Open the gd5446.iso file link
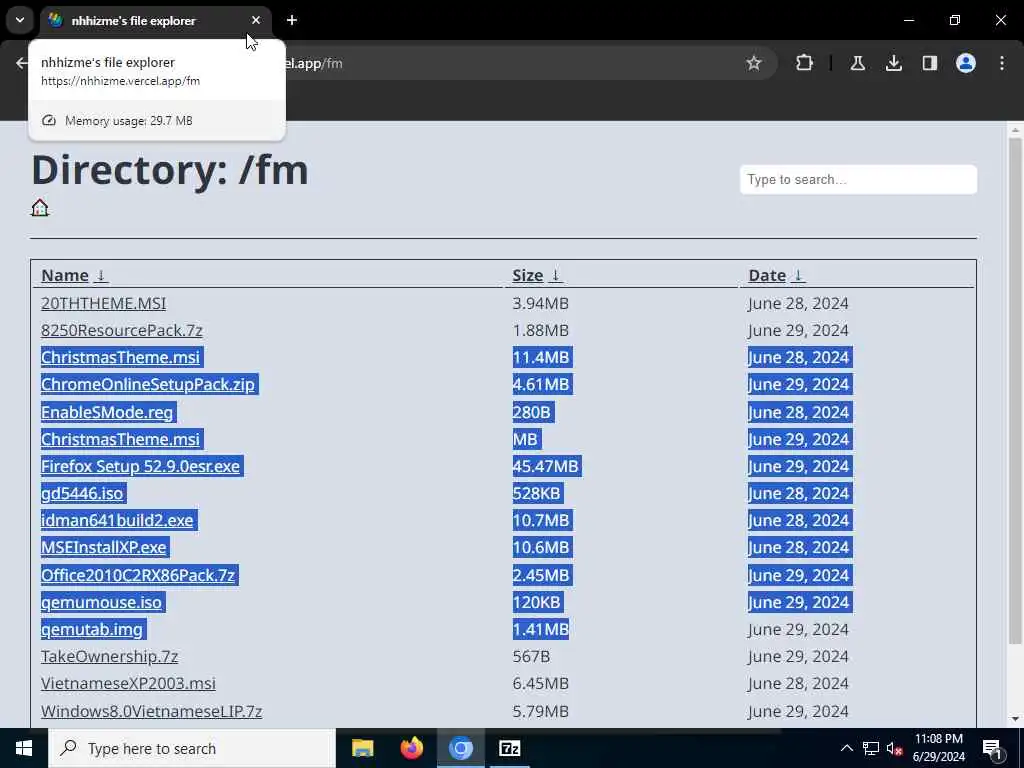This screenshot has width=1024, height=768. 82,493
